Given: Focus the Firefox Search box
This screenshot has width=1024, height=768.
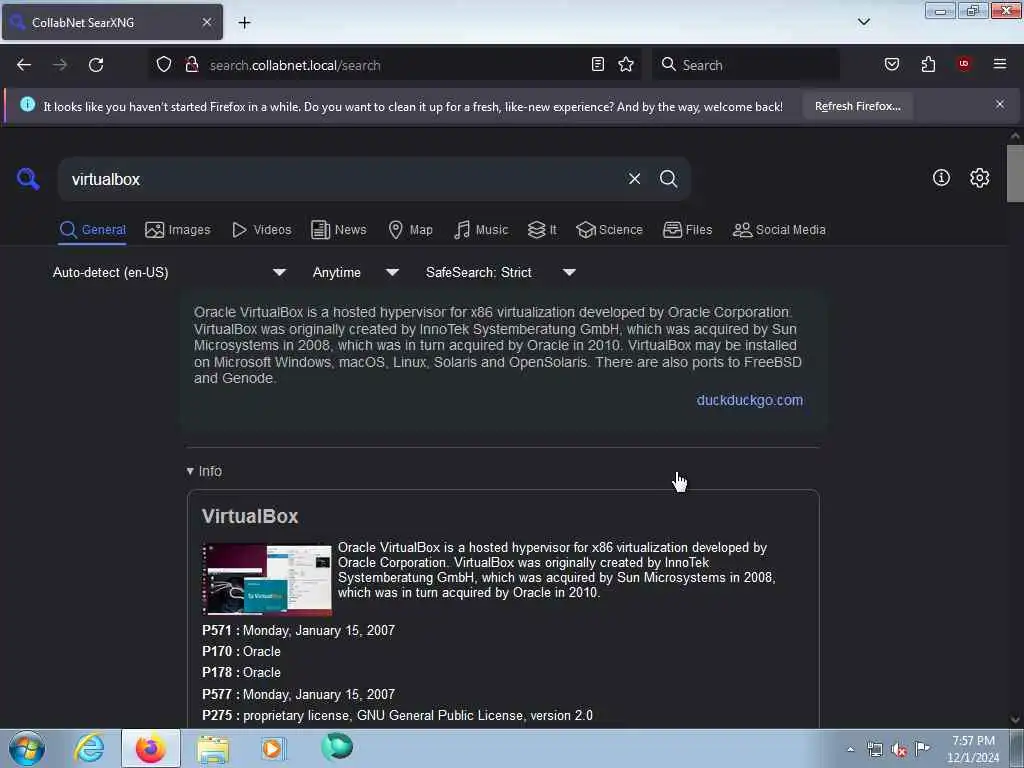Looking at the screenshot, I should pos(746,65).
